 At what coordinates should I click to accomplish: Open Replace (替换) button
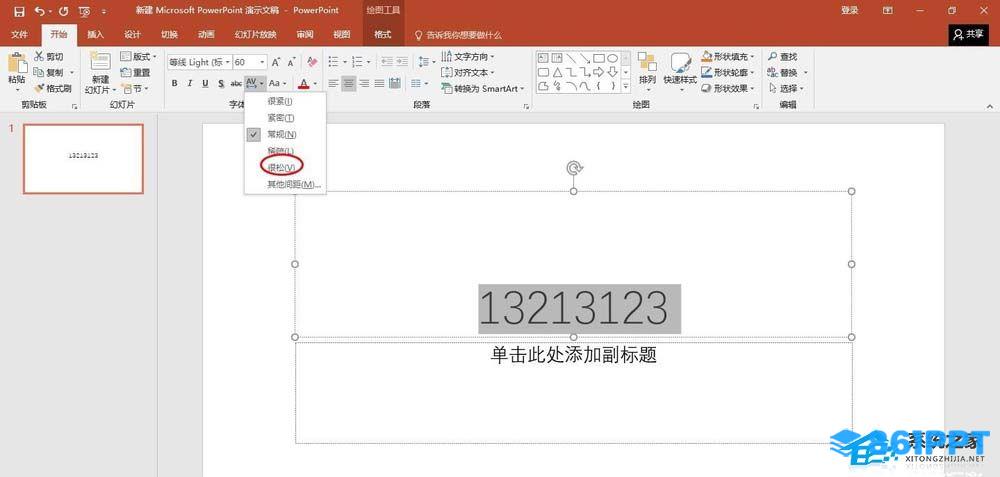tap(787, 73)
